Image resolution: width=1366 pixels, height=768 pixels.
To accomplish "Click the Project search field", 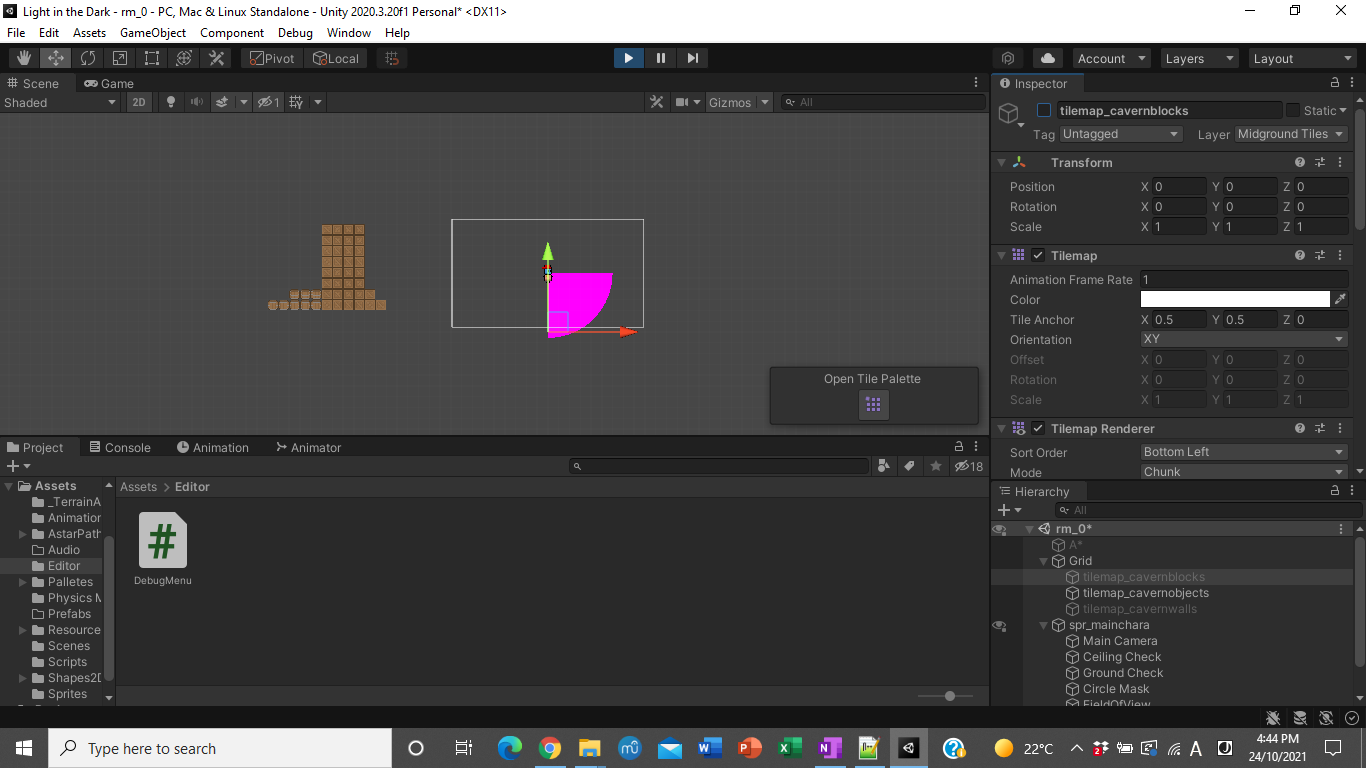I will (x=720, y=466).
